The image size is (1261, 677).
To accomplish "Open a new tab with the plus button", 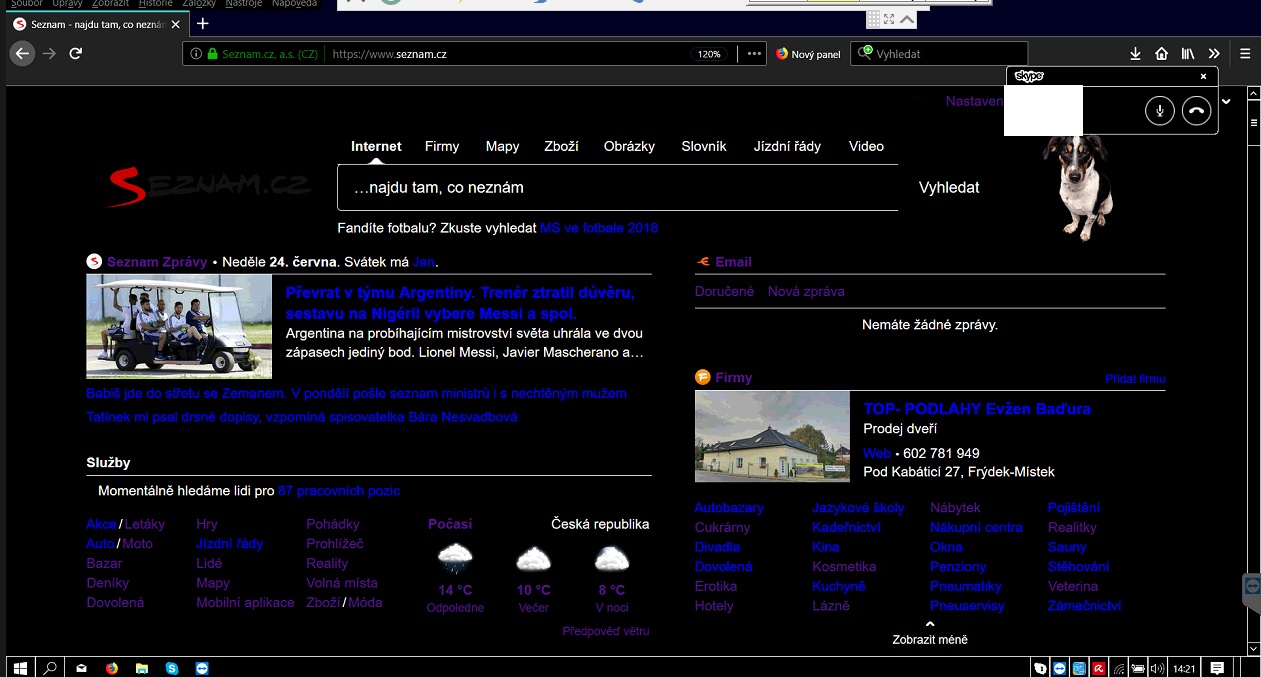I will pos(202,23).
